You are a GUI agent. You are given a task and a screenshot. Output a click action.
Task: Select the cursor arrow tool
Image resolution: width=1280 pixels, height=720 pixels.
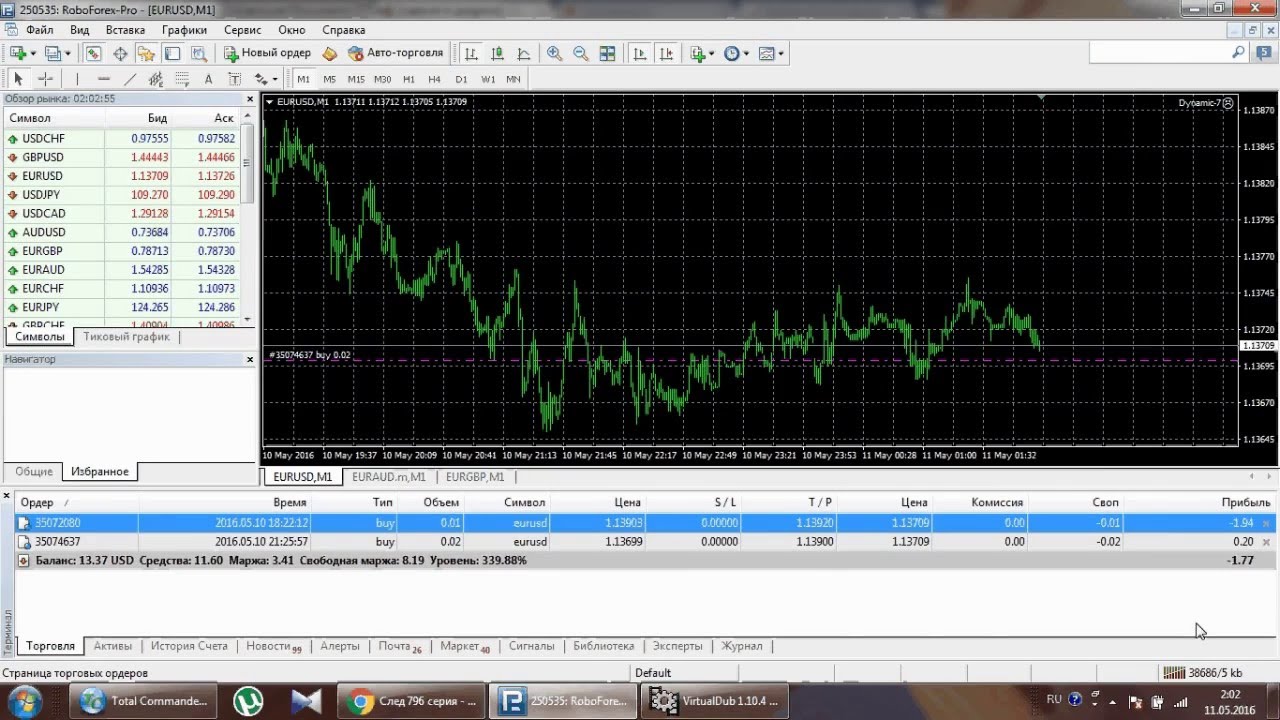point(18,79)
